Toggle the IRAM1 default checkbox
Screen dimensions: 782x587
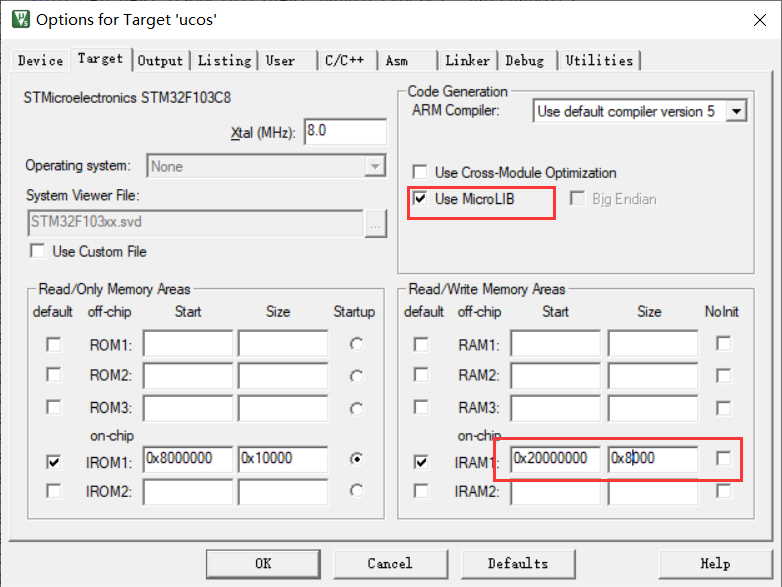tap(421, 462)
